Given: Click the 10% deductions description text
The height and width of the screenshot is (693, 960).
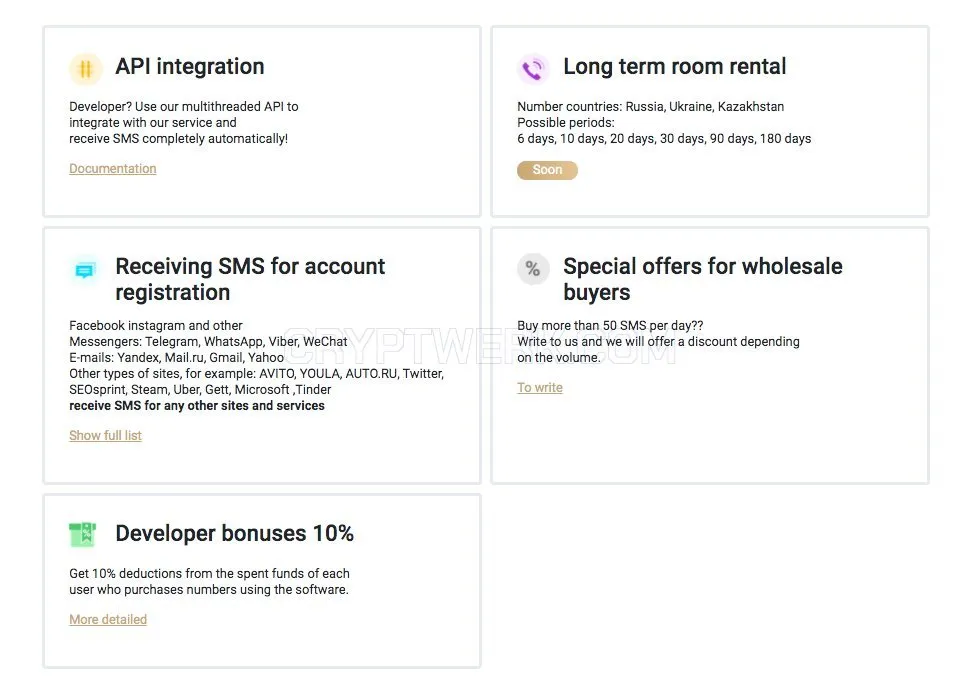Looking at the screenshot, I should coord(209,582).
